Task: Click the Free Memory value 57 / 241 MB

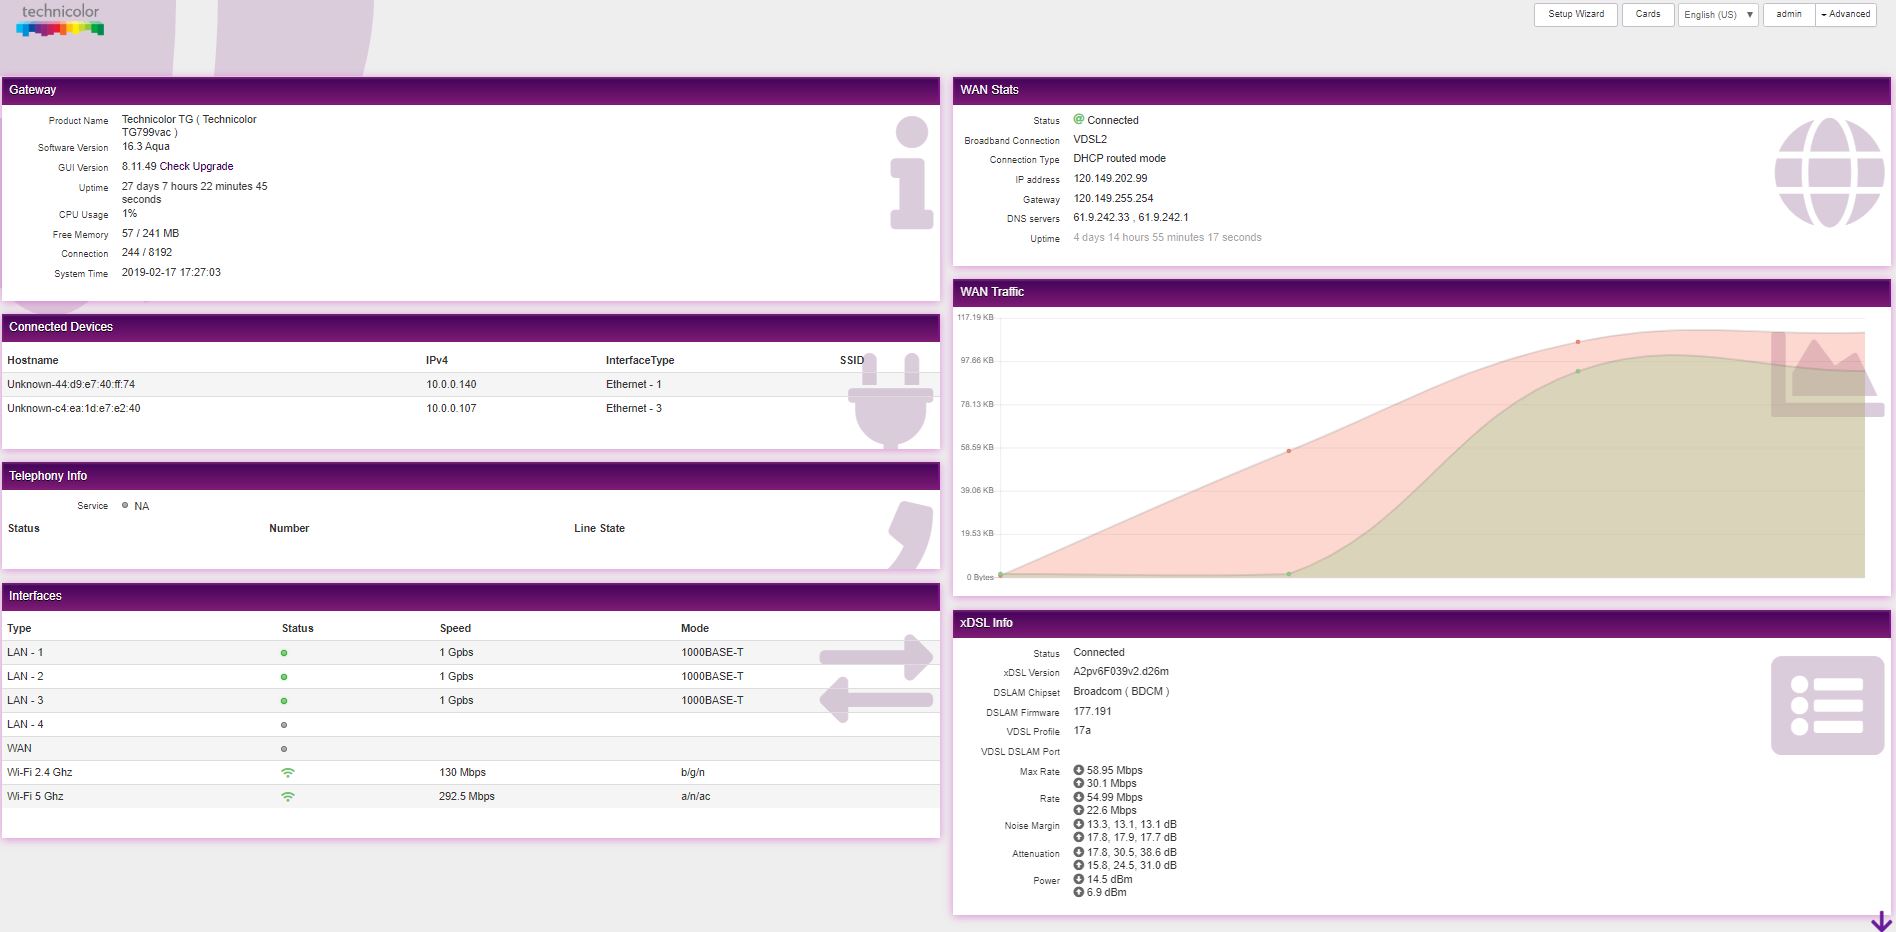Action: click(150, 234)
